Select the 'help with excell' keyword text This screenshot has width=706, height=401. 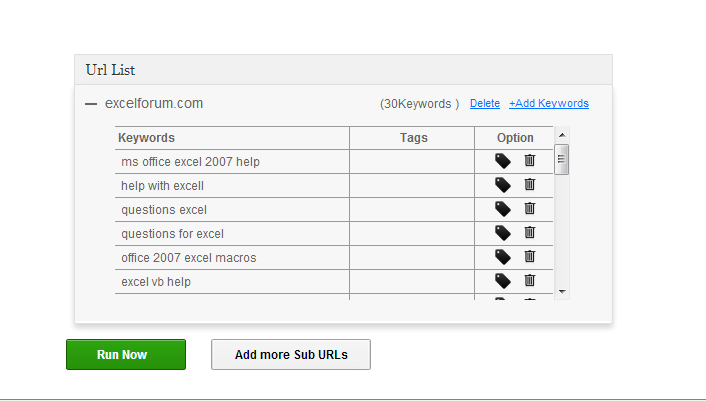[x=163, y=186]
